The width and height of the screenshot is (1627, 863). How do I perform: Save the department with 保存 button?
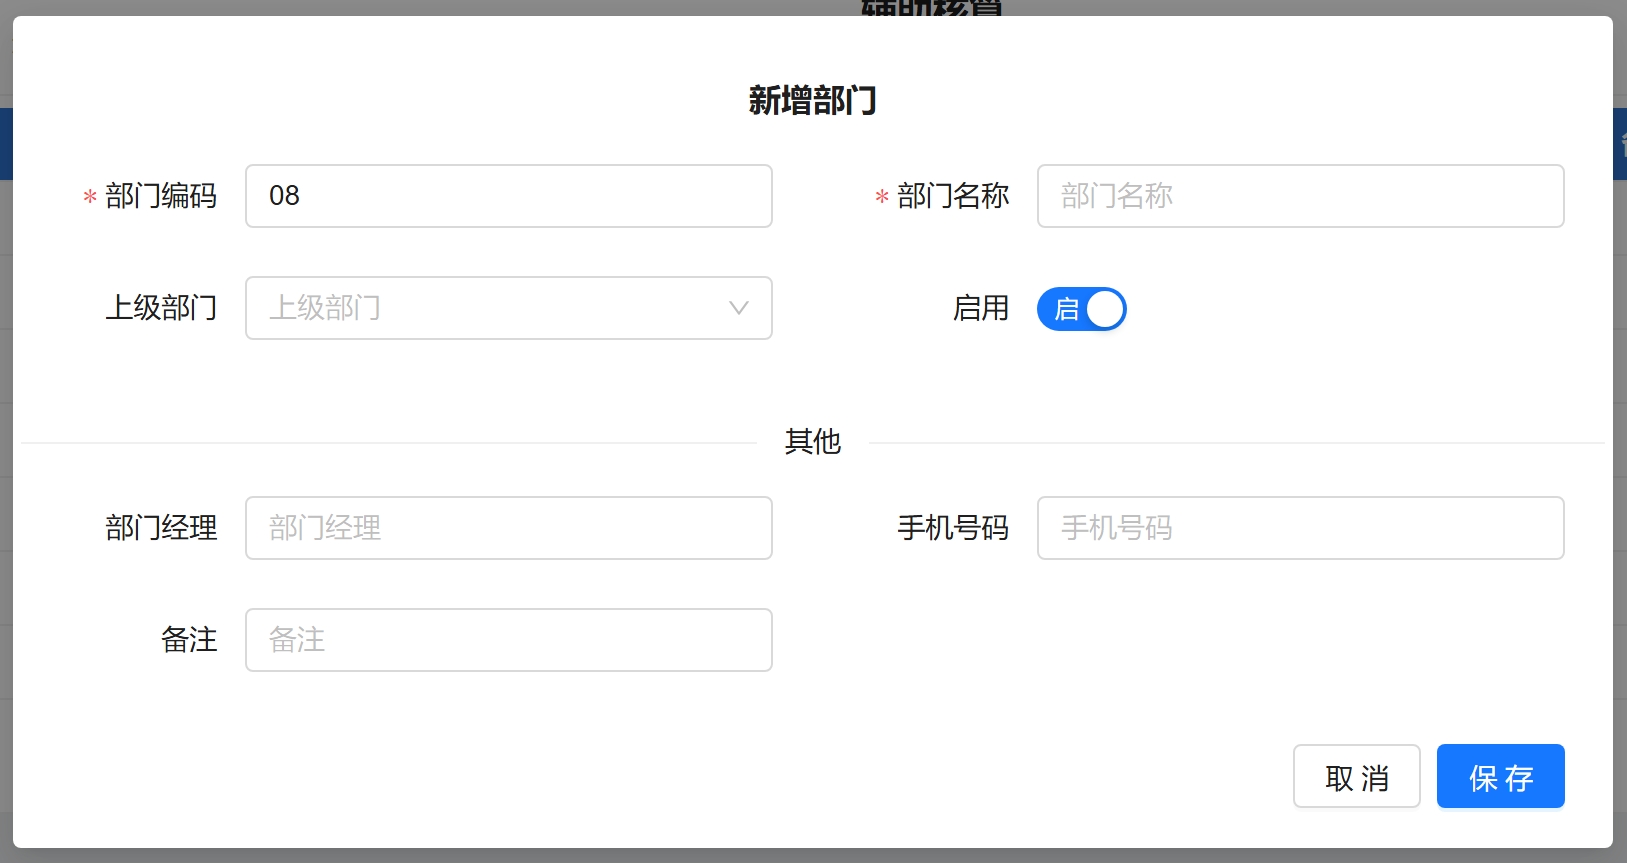1500,776
